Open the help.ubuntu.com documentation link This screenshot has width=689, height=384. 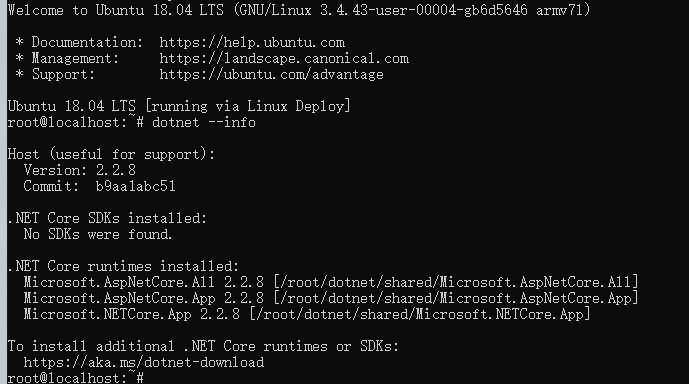click(252, 43)
